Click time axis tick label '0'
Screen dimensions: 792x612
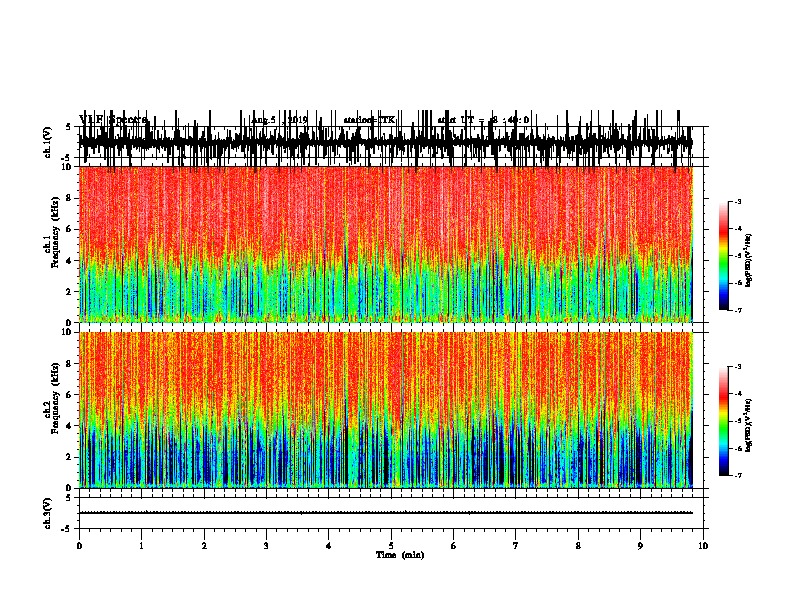pyautogui.click(x=79, y=546)
